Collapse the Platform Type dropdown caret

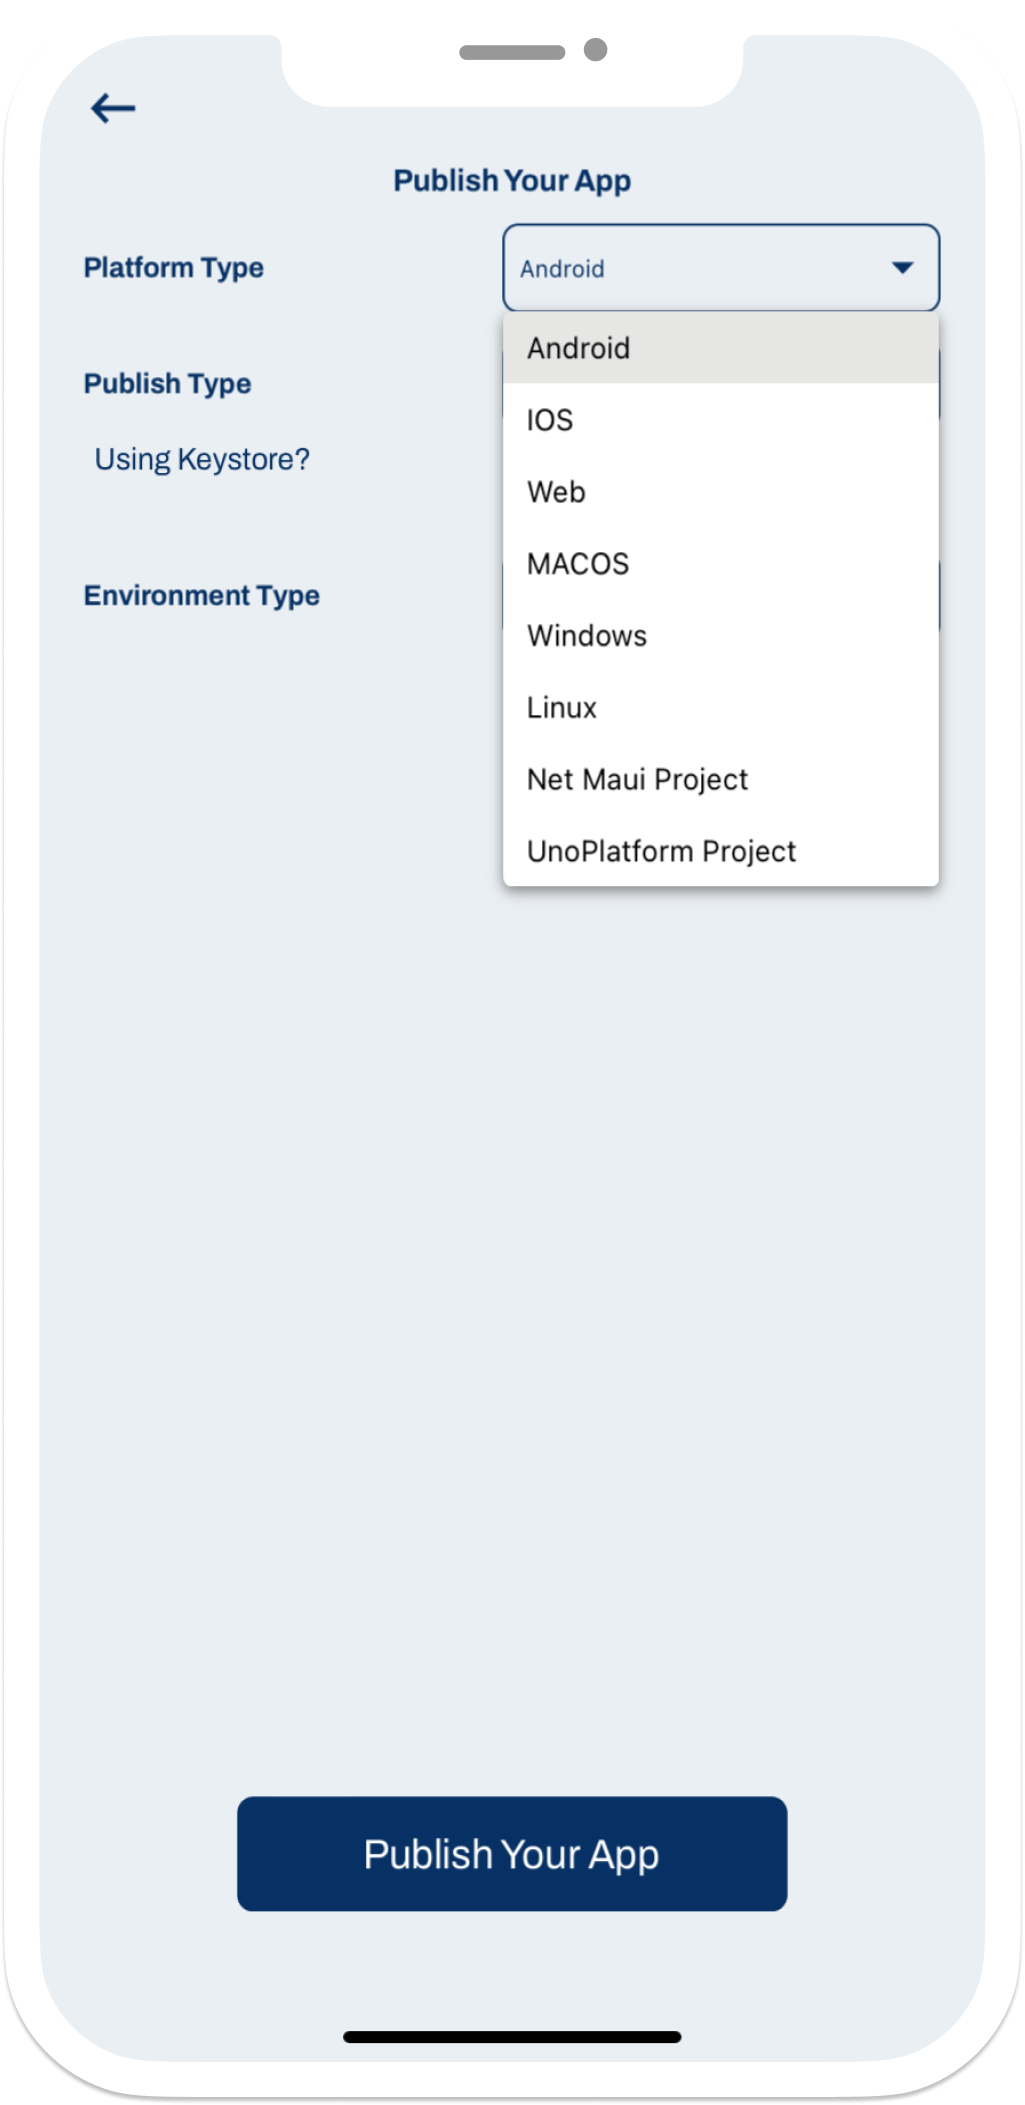pyautogui.click(x=902, y=268)
